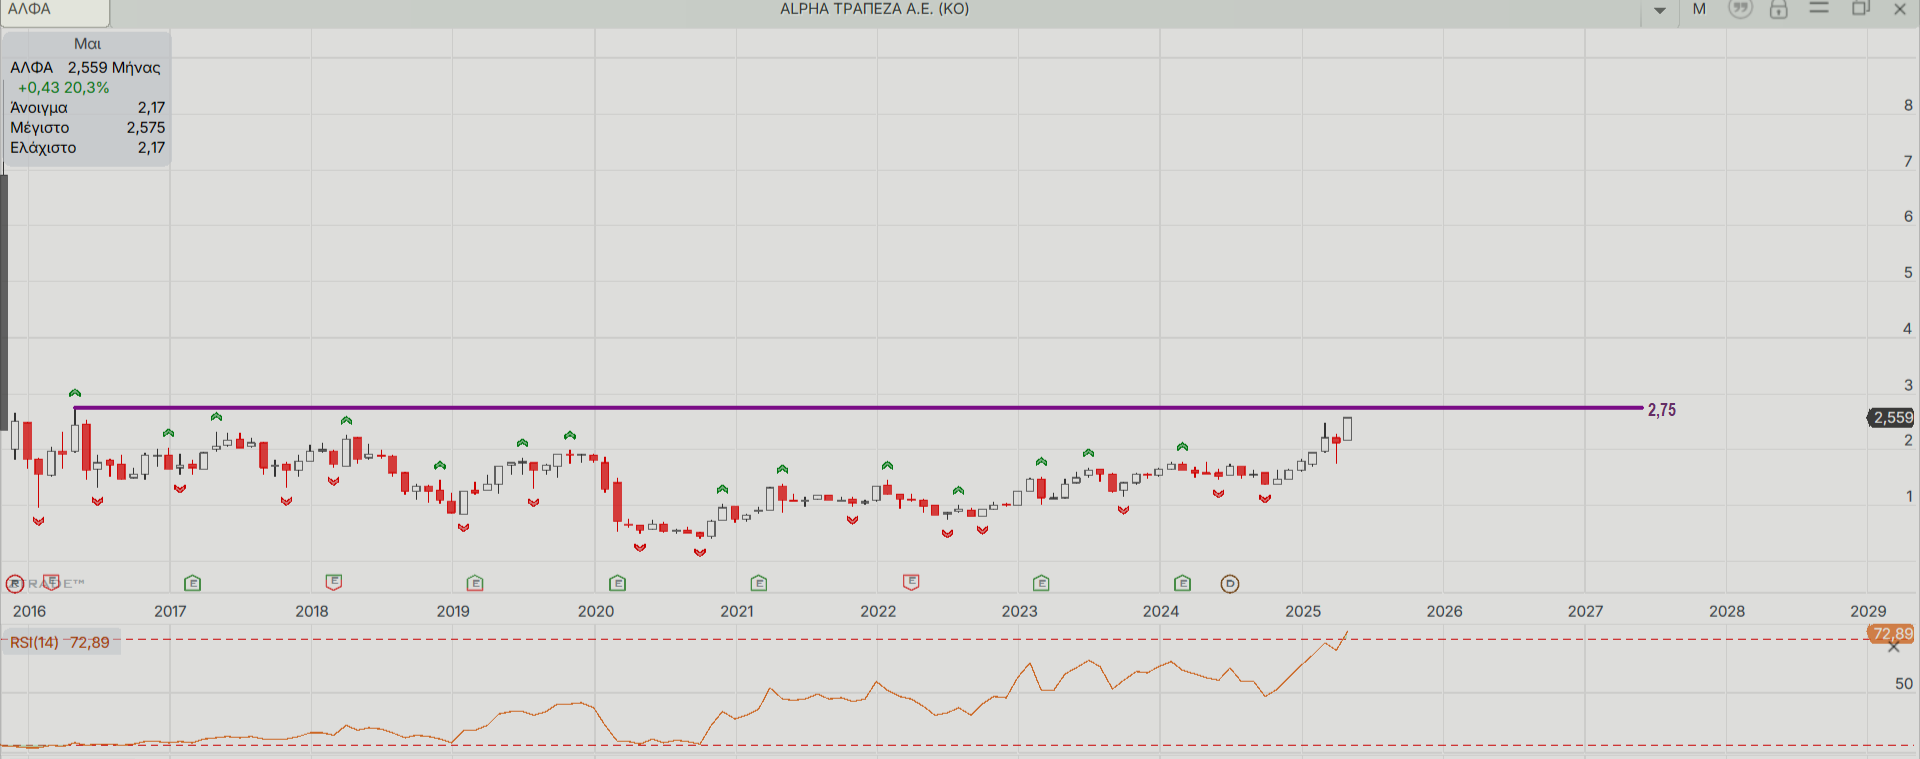Open the green E event marker at 2017
The height and width of the screenshot is (759, 1920).
[193, 583]
